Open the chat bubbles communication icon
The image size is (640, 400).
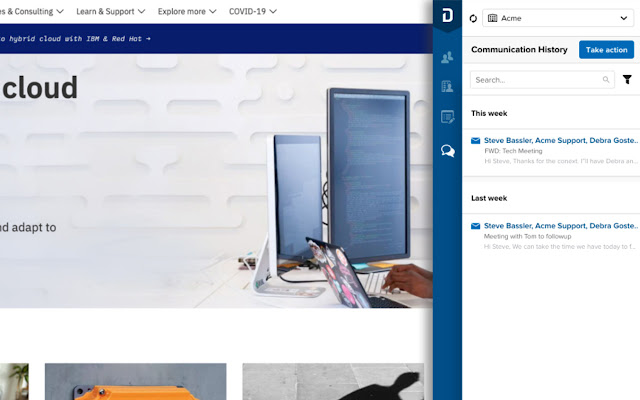448,151
